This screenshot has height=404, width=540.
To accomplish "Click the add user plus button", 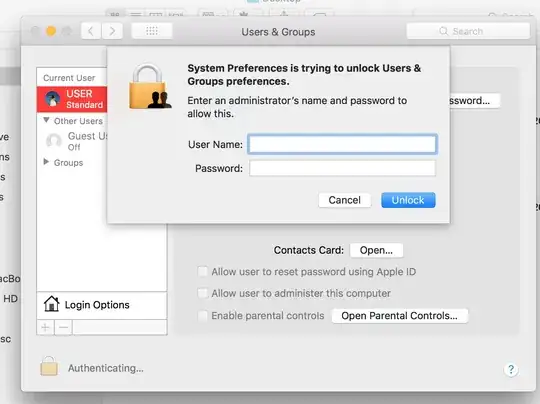I will [x=45, y=327].
